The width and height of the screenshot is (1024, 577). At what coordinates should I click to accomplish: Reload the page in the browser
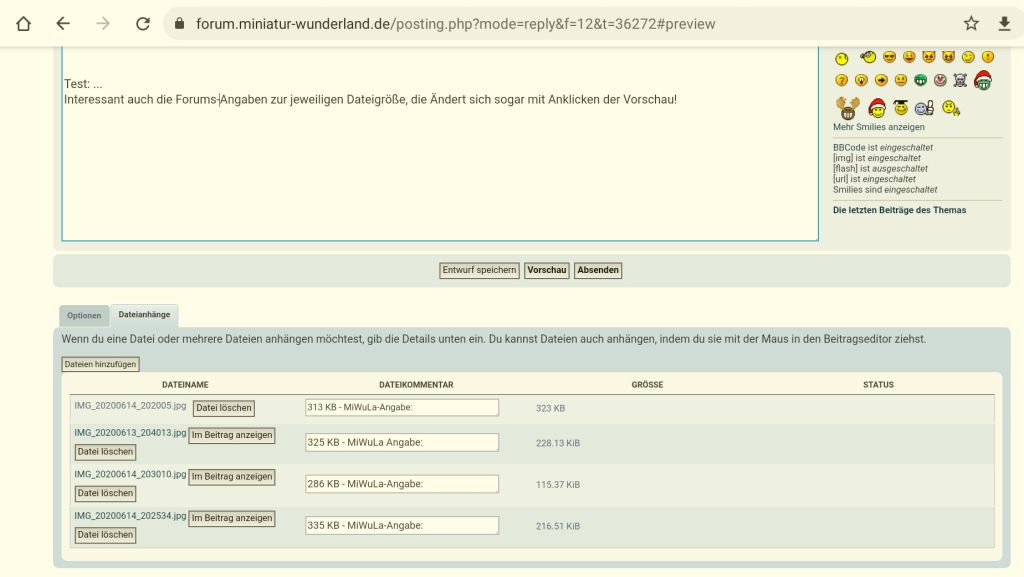tap(143, 23)
